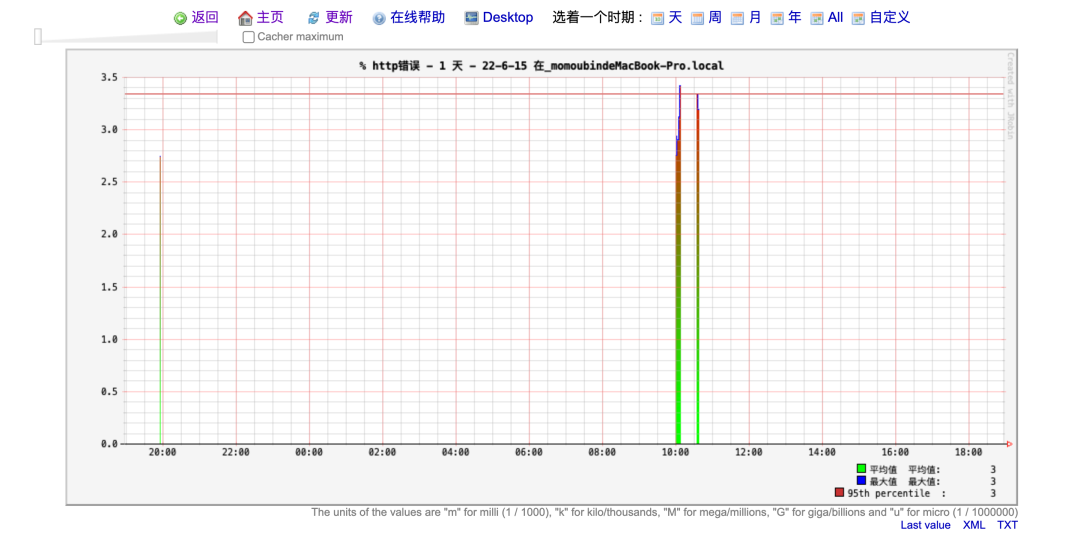Open the Desktop link
This screenshot has height=557, width=1080.
pos(508,17)
